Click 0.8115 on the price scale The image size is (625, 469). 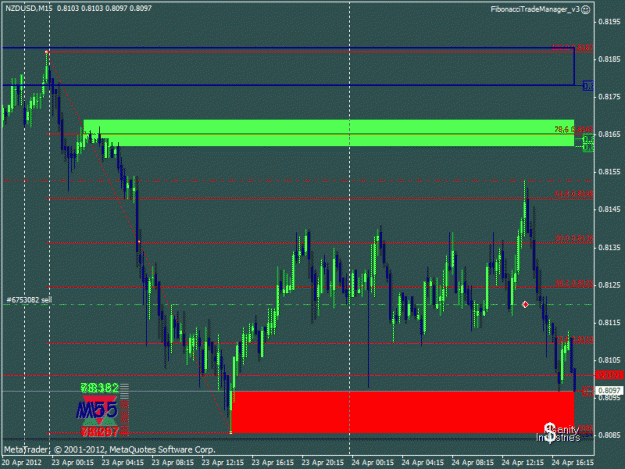(610, 322)
